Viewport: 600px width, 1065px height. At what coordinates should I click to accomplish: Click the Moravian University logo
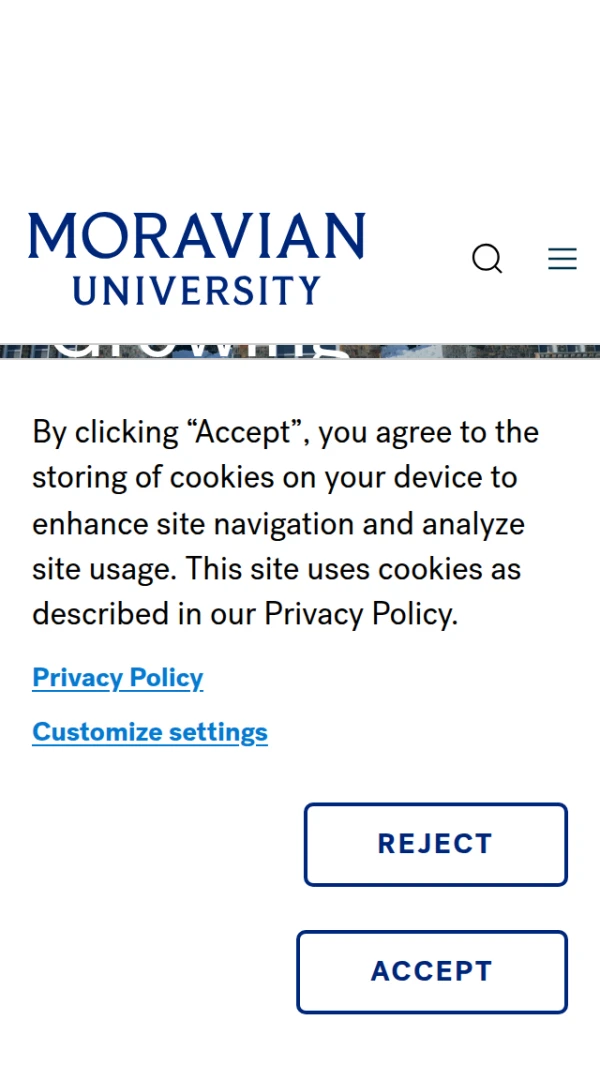(x=196, y=258)
